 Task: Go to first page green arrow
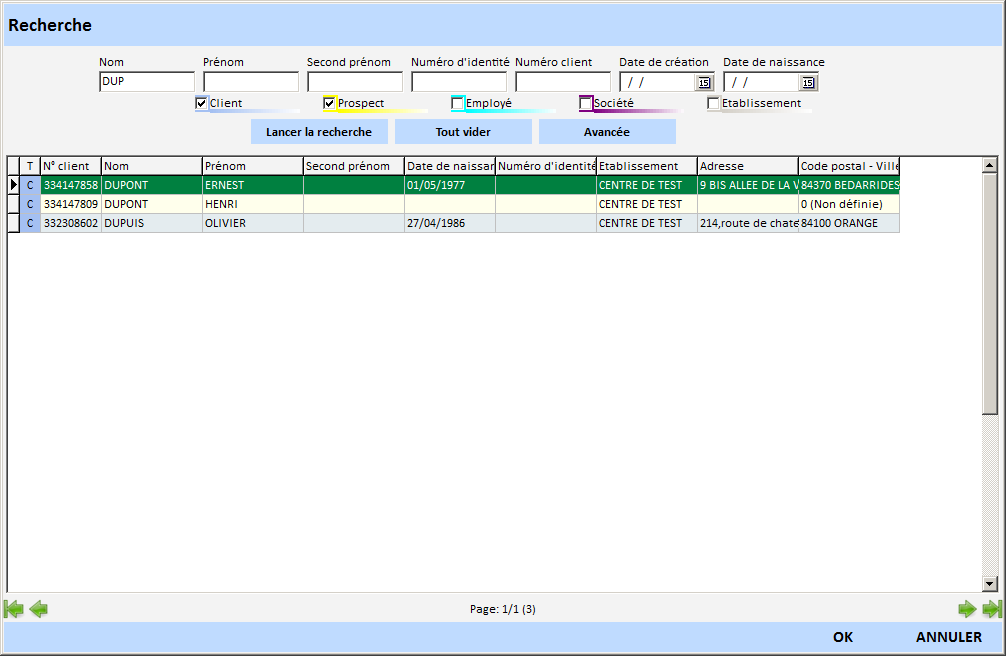[x=13, y=609]
